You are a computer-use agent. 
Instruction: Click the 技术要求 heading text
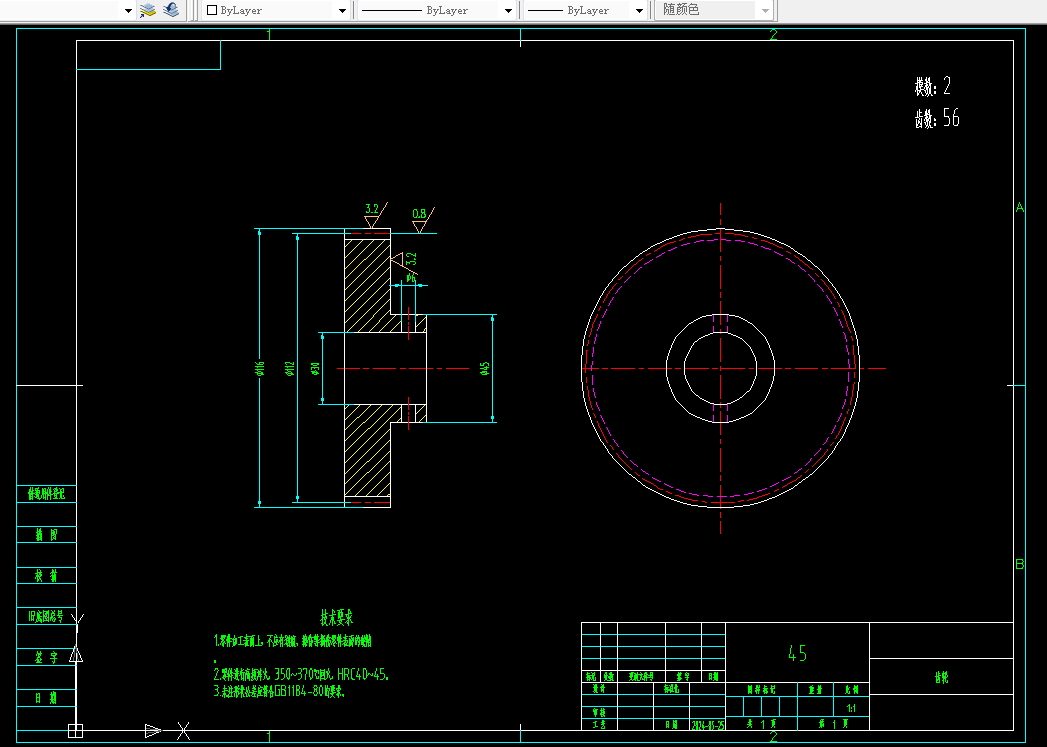337,617
